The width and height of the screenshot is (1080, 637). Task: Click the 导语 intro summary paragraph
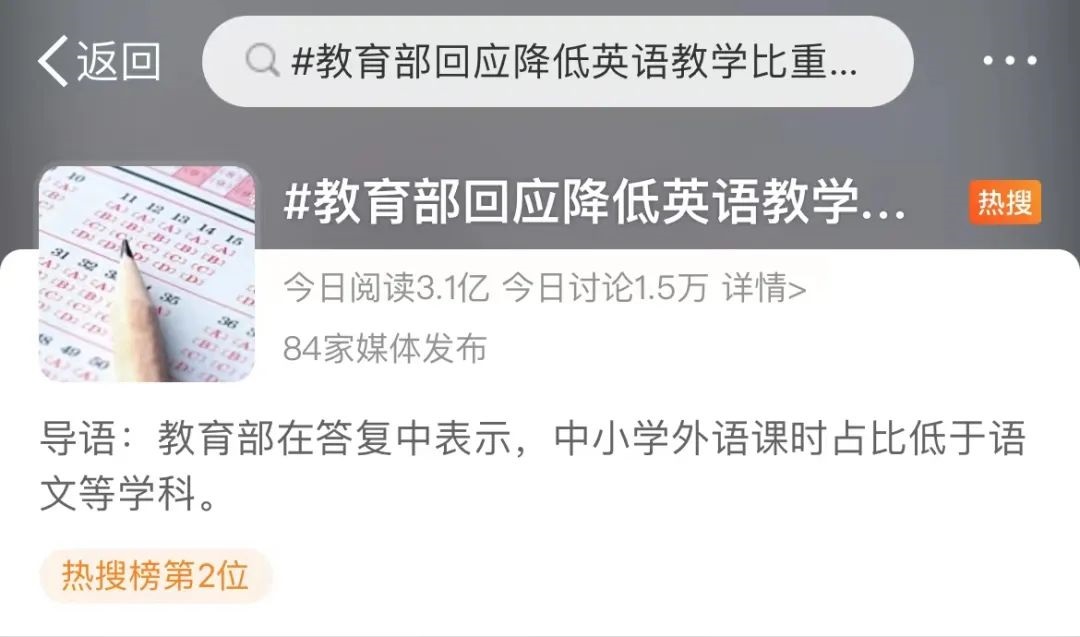(x=533, y=466)
